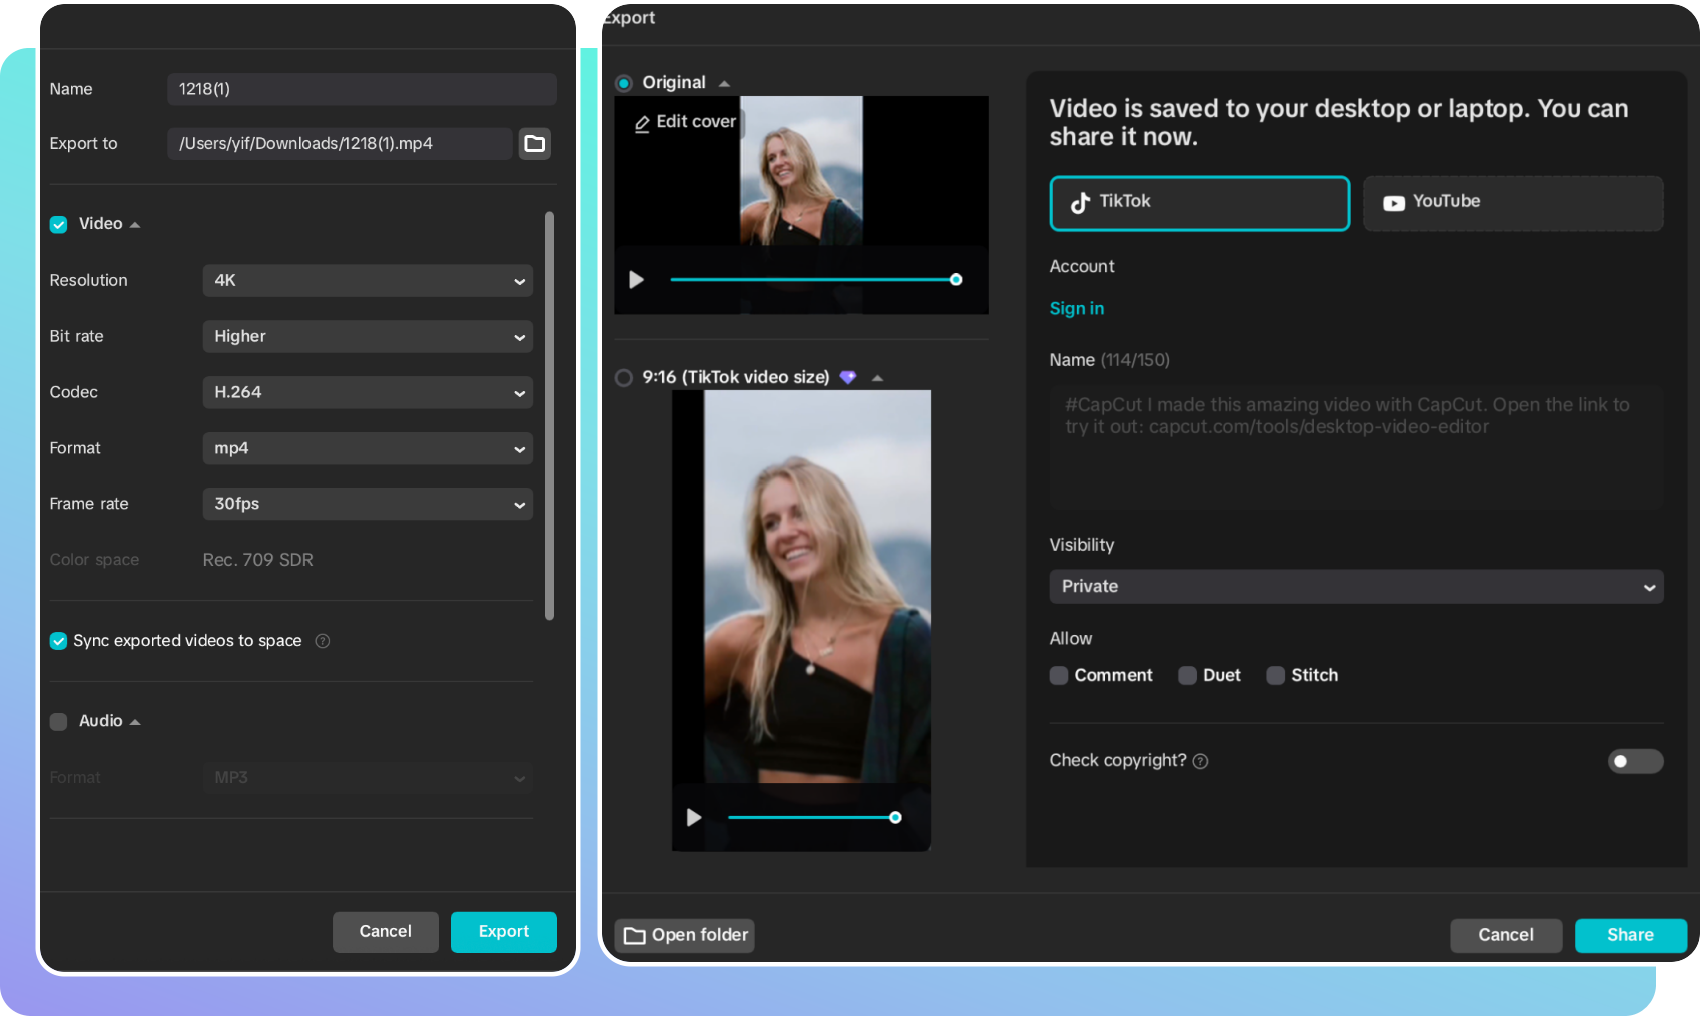Click the Sign in link

(x=1077, y=308)
